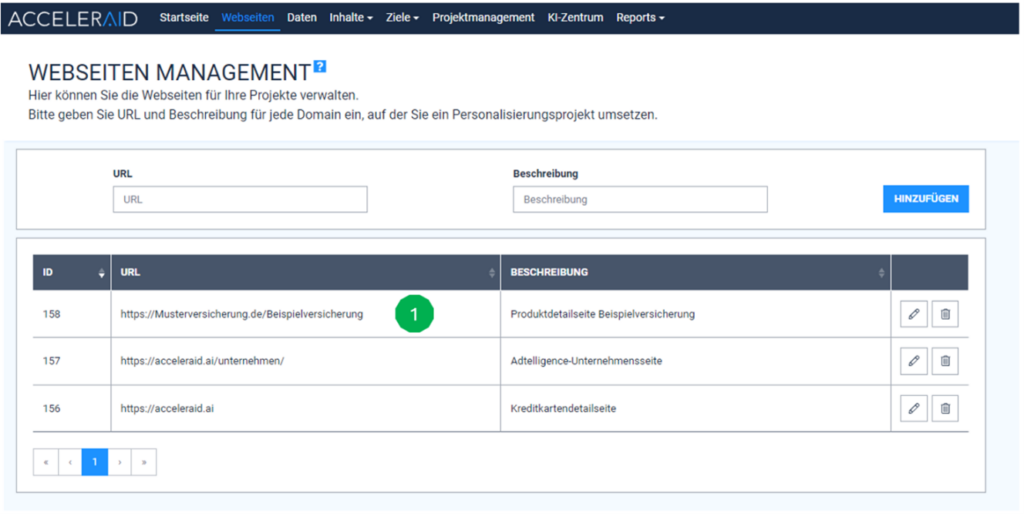
Task: Click the Acceleraid logo
Action: coord(73,18)
